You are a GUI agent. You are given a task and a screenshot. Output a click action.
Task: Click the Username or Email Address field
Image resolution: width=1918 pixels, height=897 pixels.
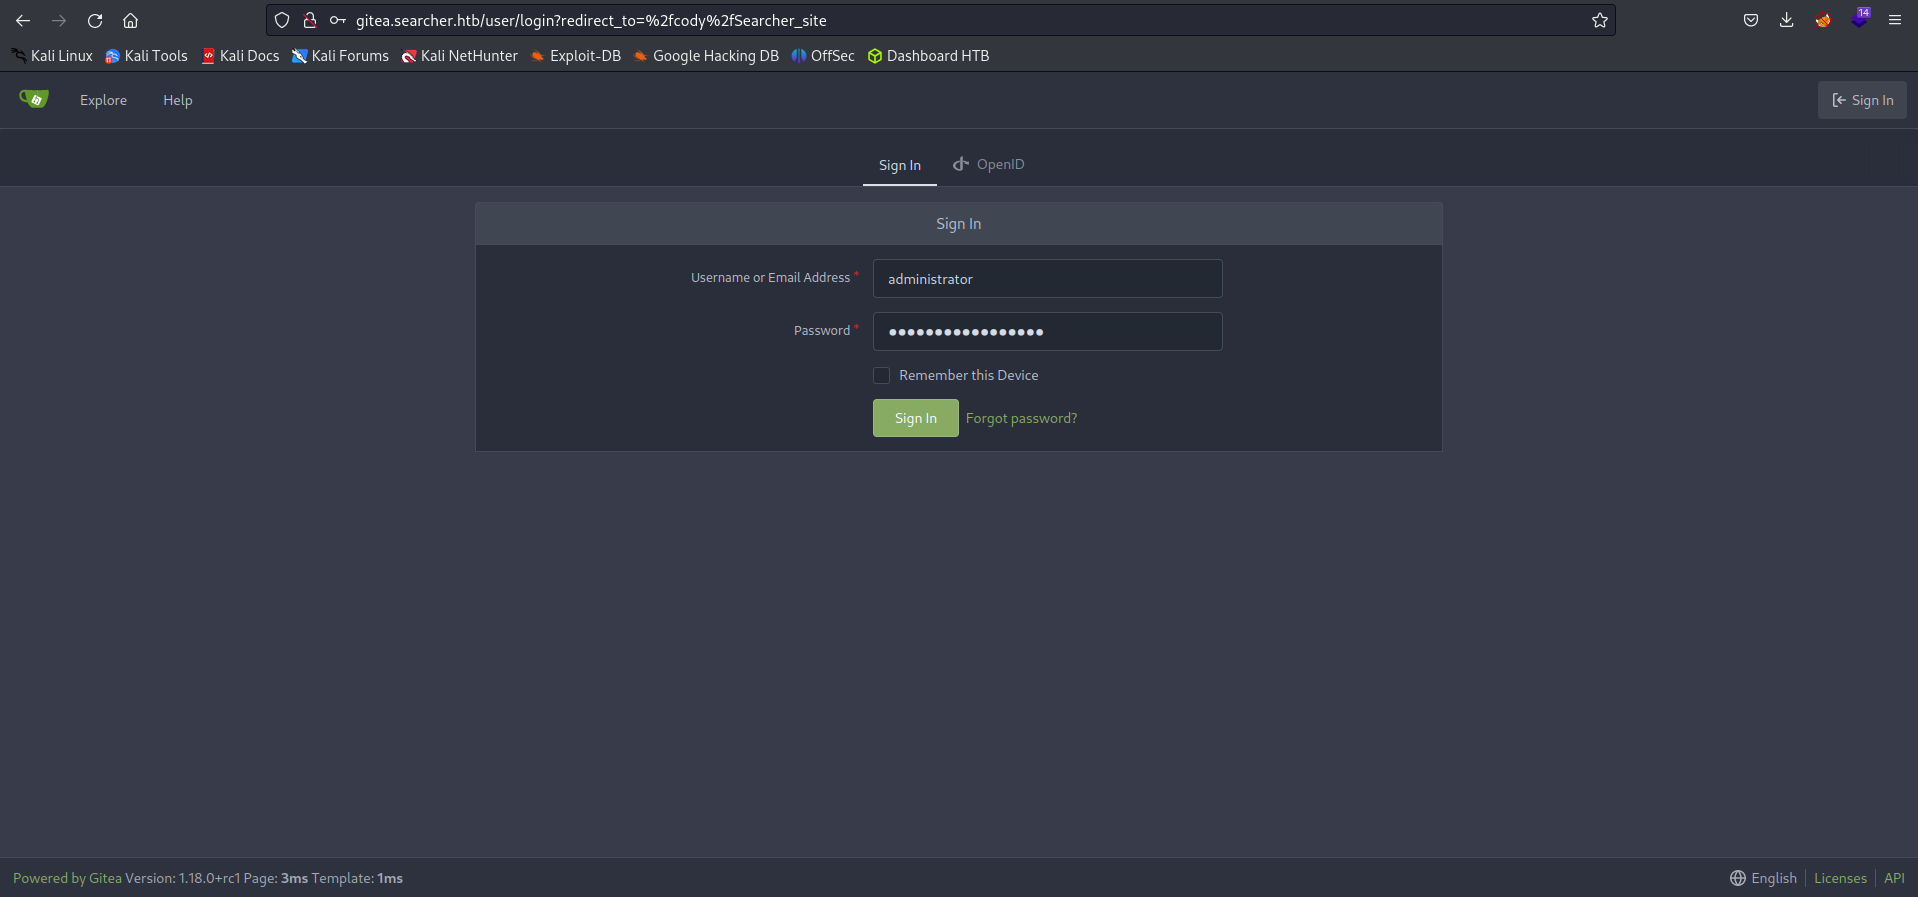tap(1047, 279)
